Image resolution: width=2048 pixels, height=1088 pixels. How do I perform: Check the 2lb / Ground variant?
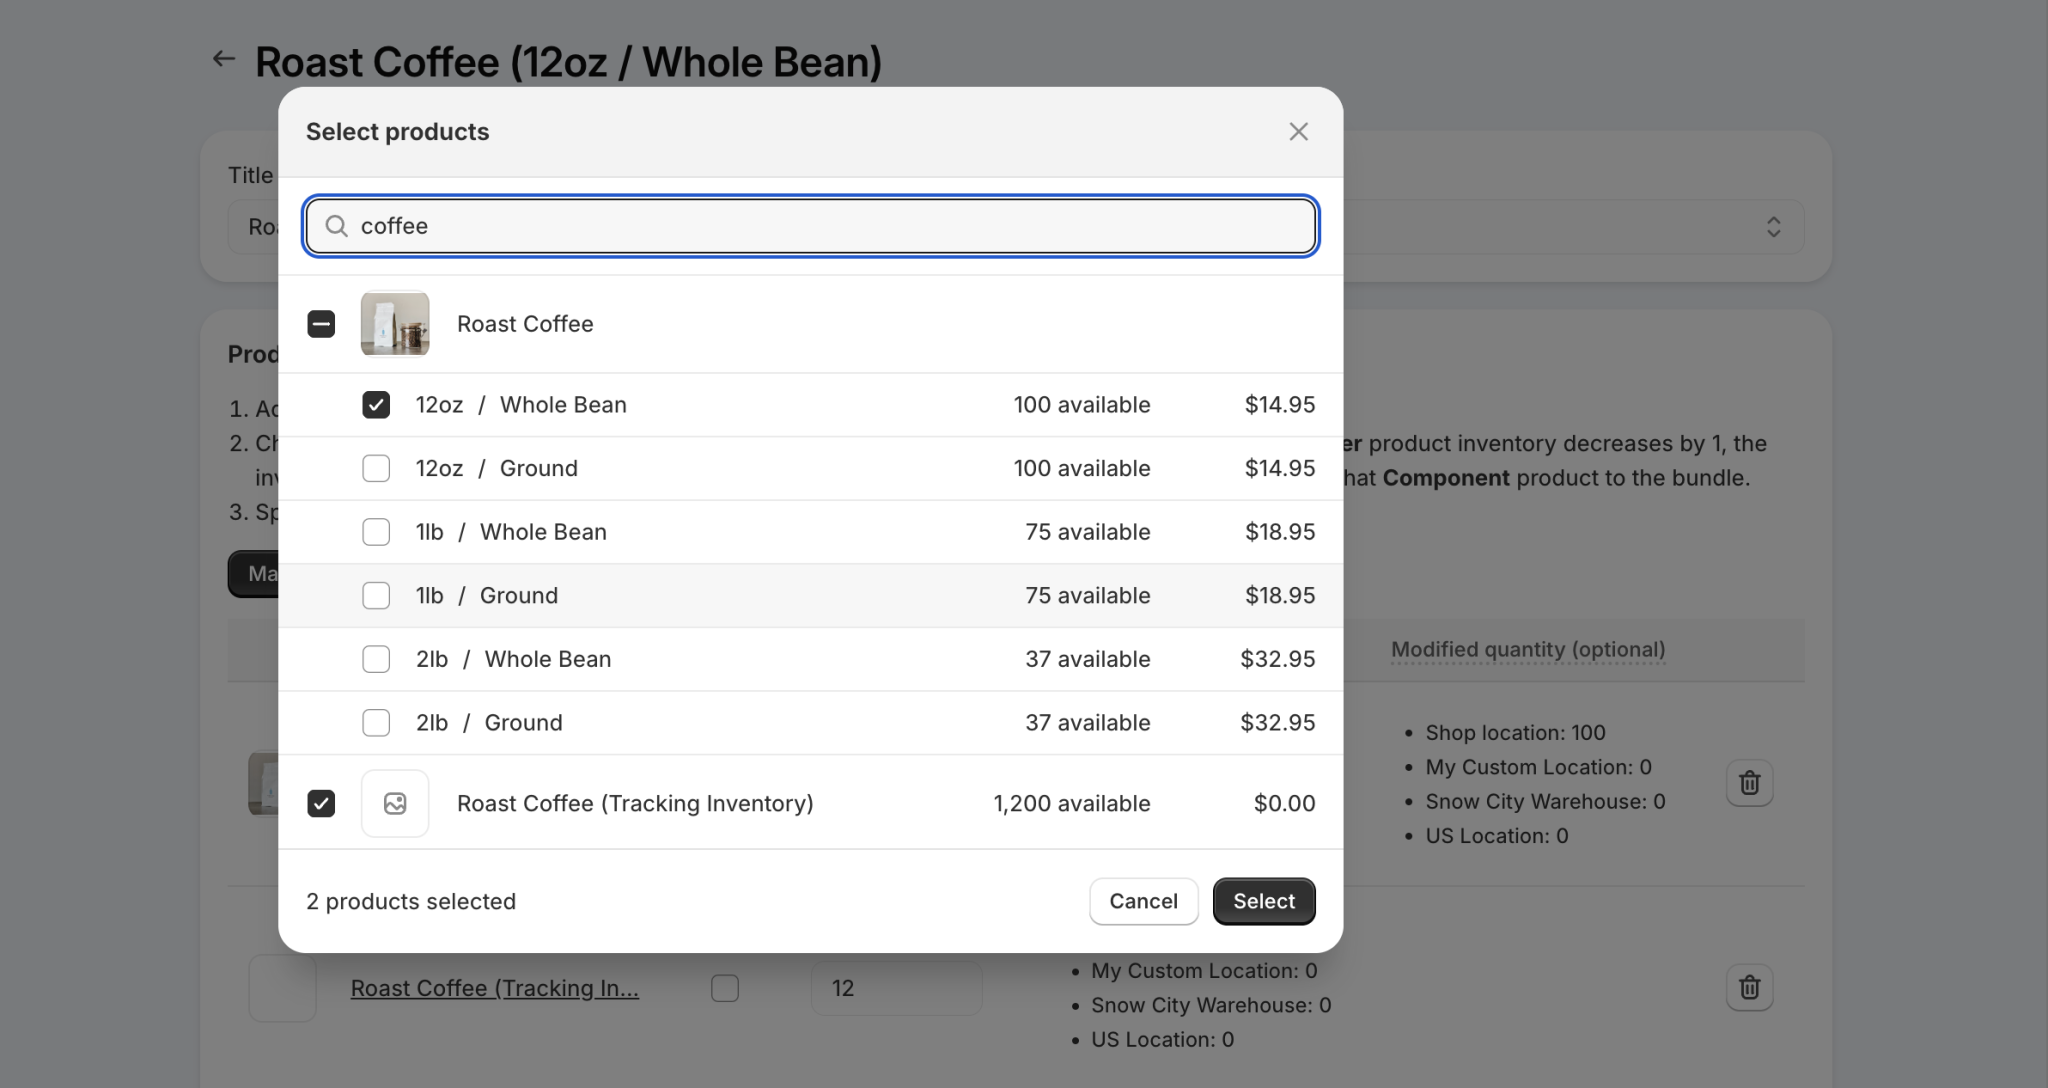[x=376, y=722]
